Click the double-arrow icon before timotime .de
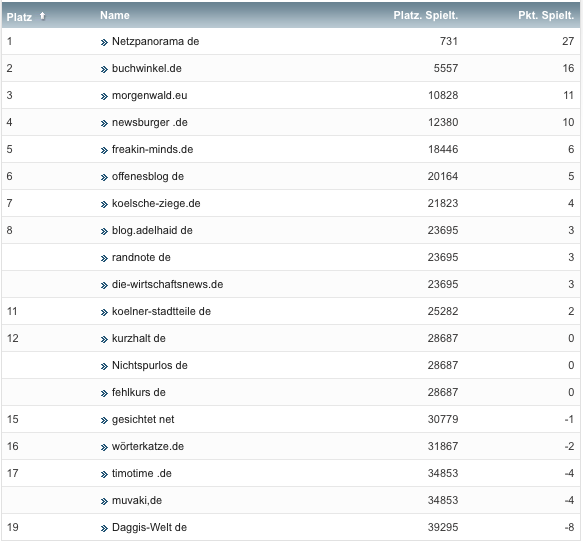583x543 pixels. 104,475
